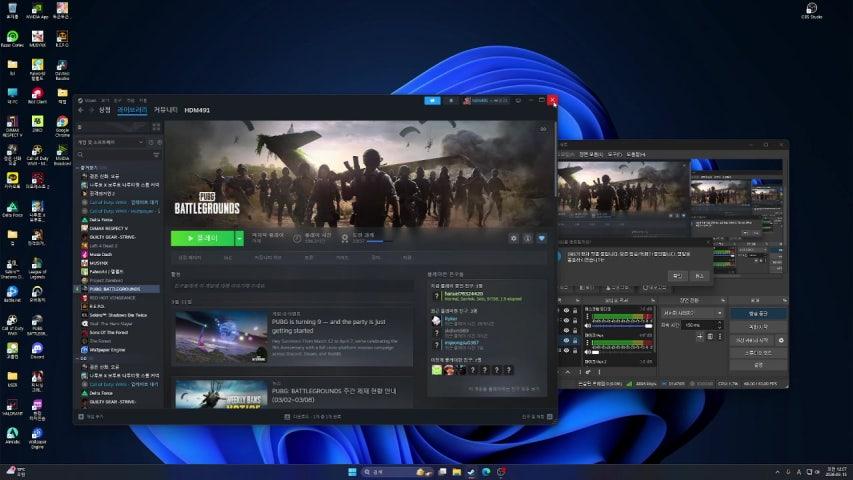Switch library to grid view icon
Screen dimensions: 853x480
[x=156, y=127]
